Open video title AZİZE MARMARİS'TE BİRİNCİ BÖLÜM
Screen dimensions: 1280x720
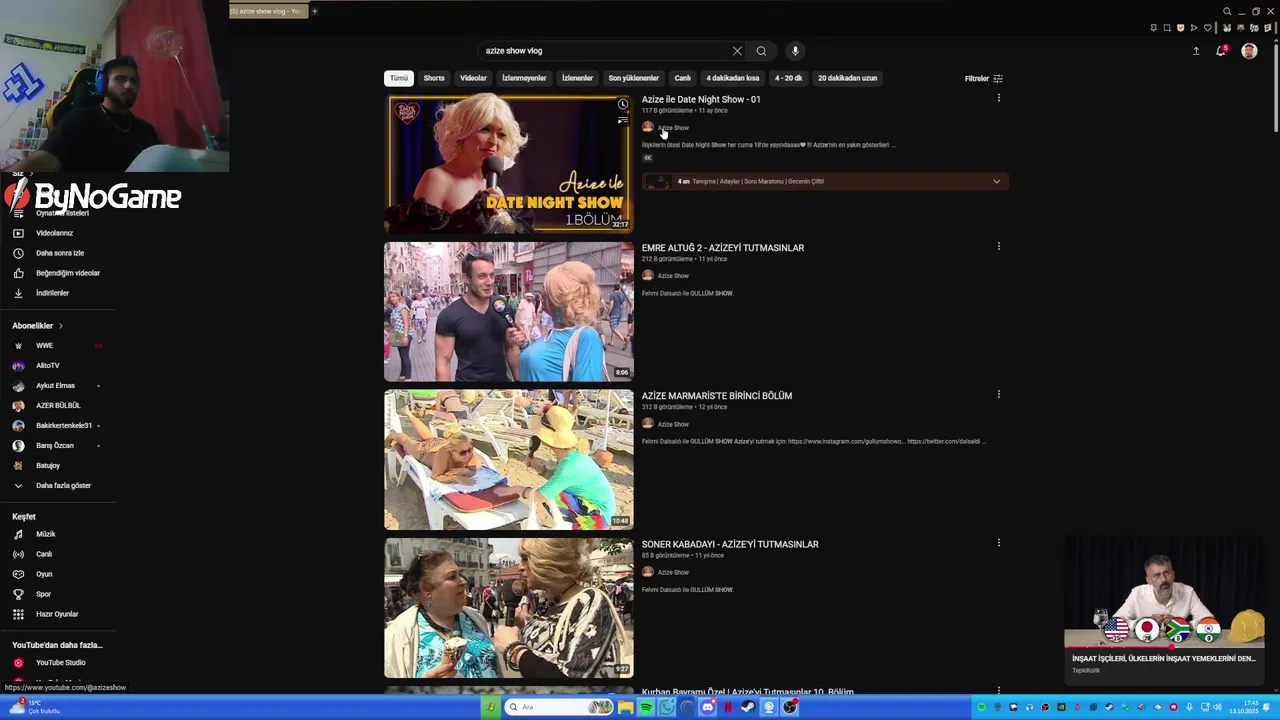pos(717,396)
